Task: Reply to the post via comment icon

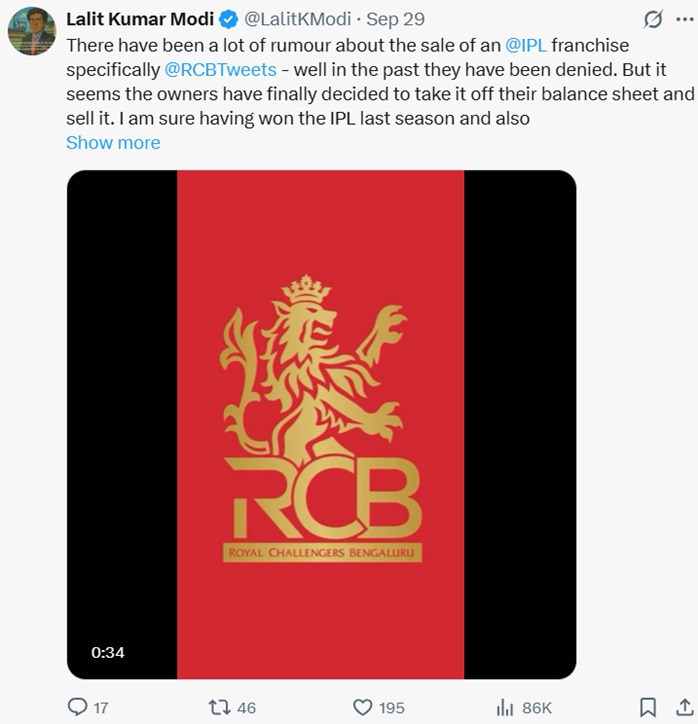Action: tap(77, 707)
